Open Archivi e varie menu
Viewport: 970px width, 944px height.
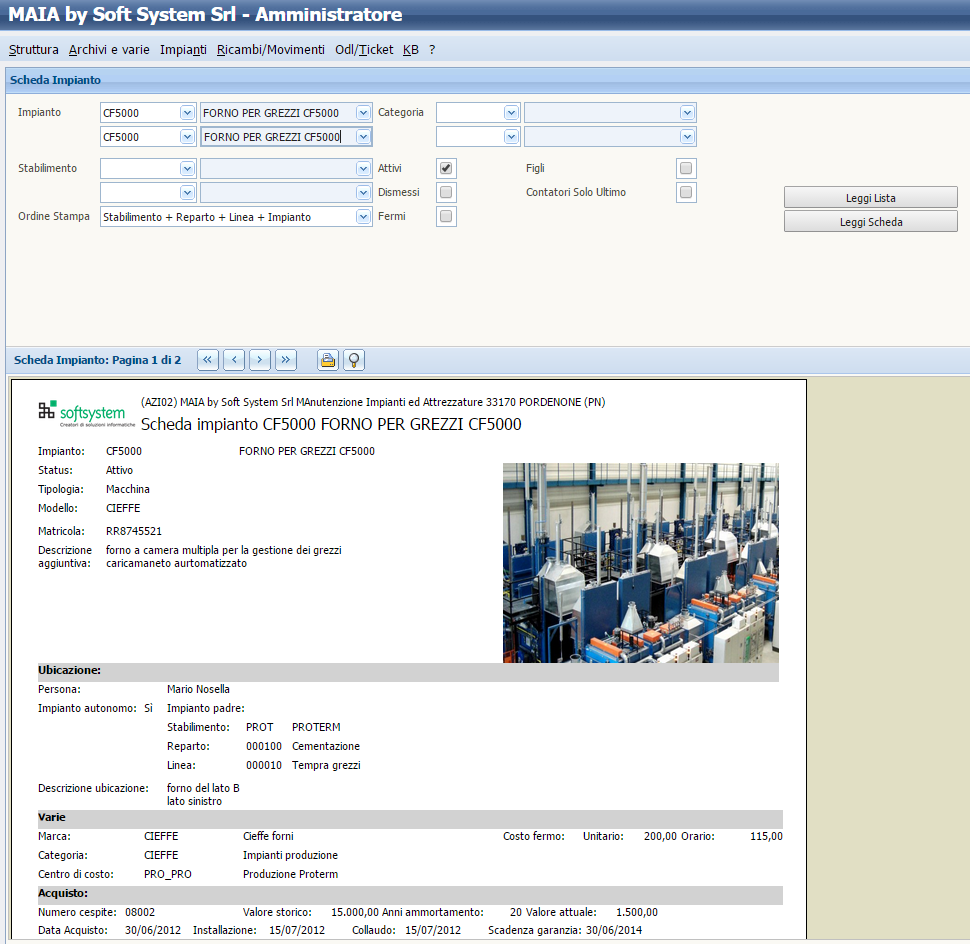[109, 49]
